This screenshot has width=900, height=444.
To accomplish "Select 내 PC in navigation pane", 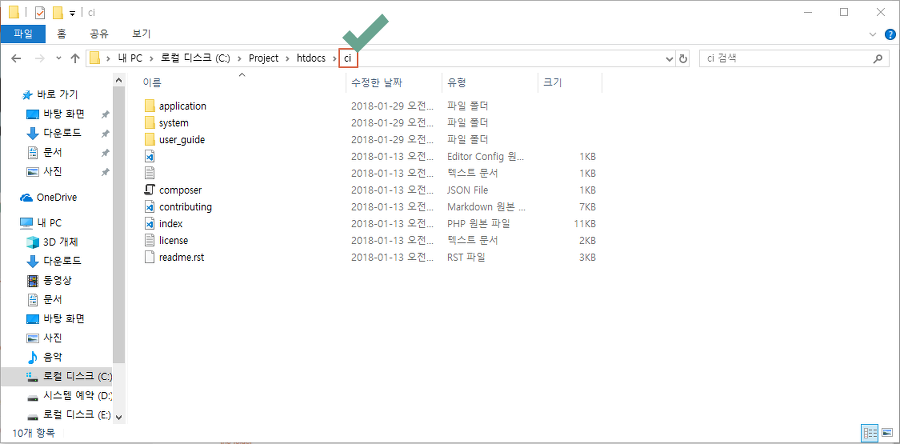I will [49, 223].
